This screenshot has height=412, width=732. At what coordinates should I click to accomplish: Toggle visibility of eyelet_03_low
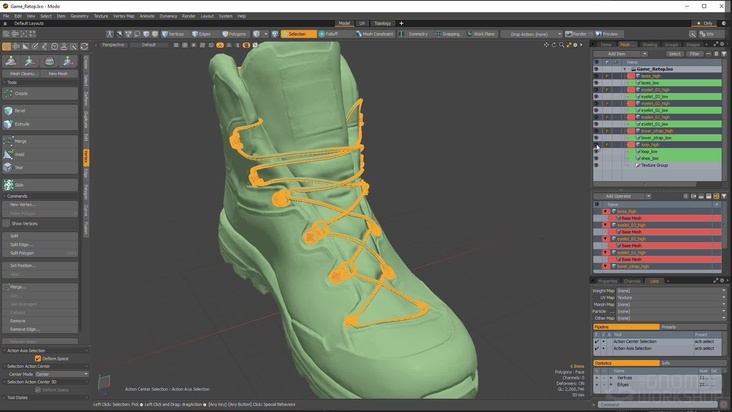click(x=596, y=97)
